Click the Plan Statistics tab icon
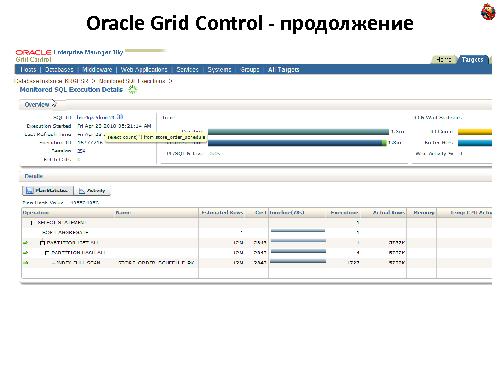Viewport: 500px width, 375px height. pyautogui.click(x=29, y=190)
